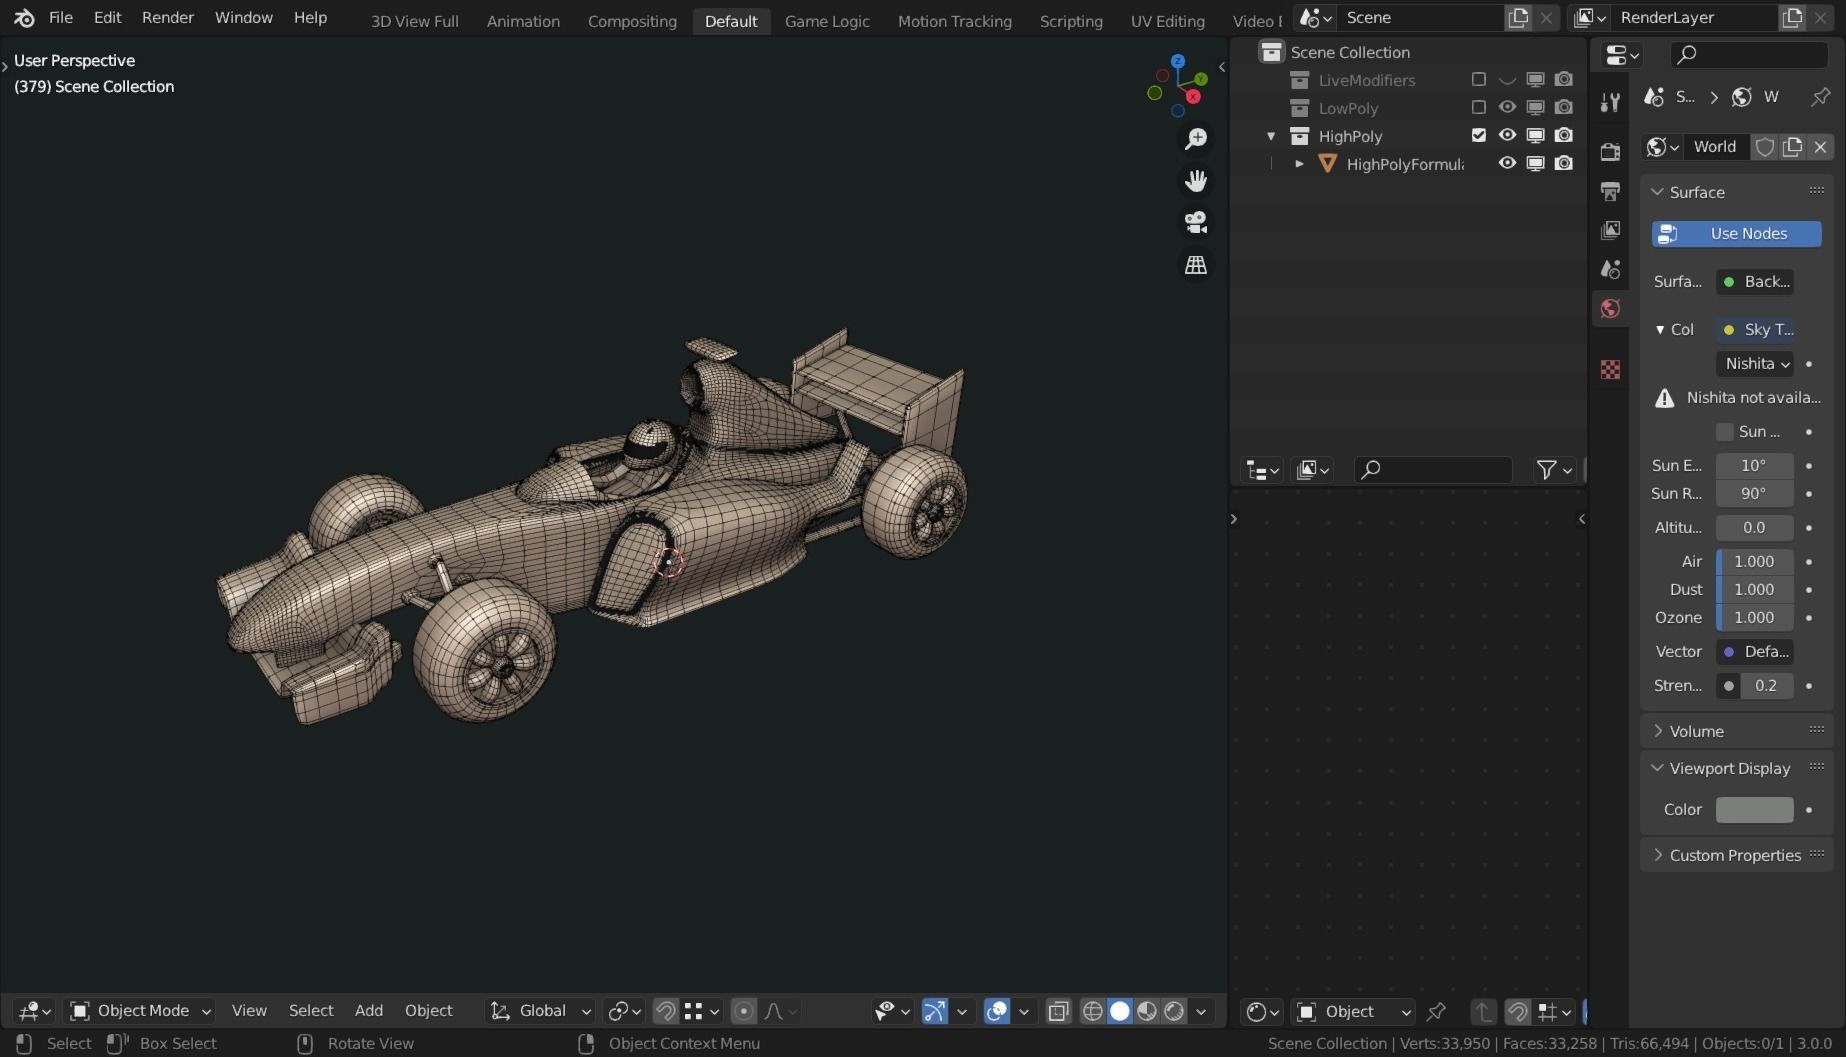Toggle X-Ray display icon
Image resolution: width=1846 pixels, height=1057 pixels.
coord(1058,1011)
